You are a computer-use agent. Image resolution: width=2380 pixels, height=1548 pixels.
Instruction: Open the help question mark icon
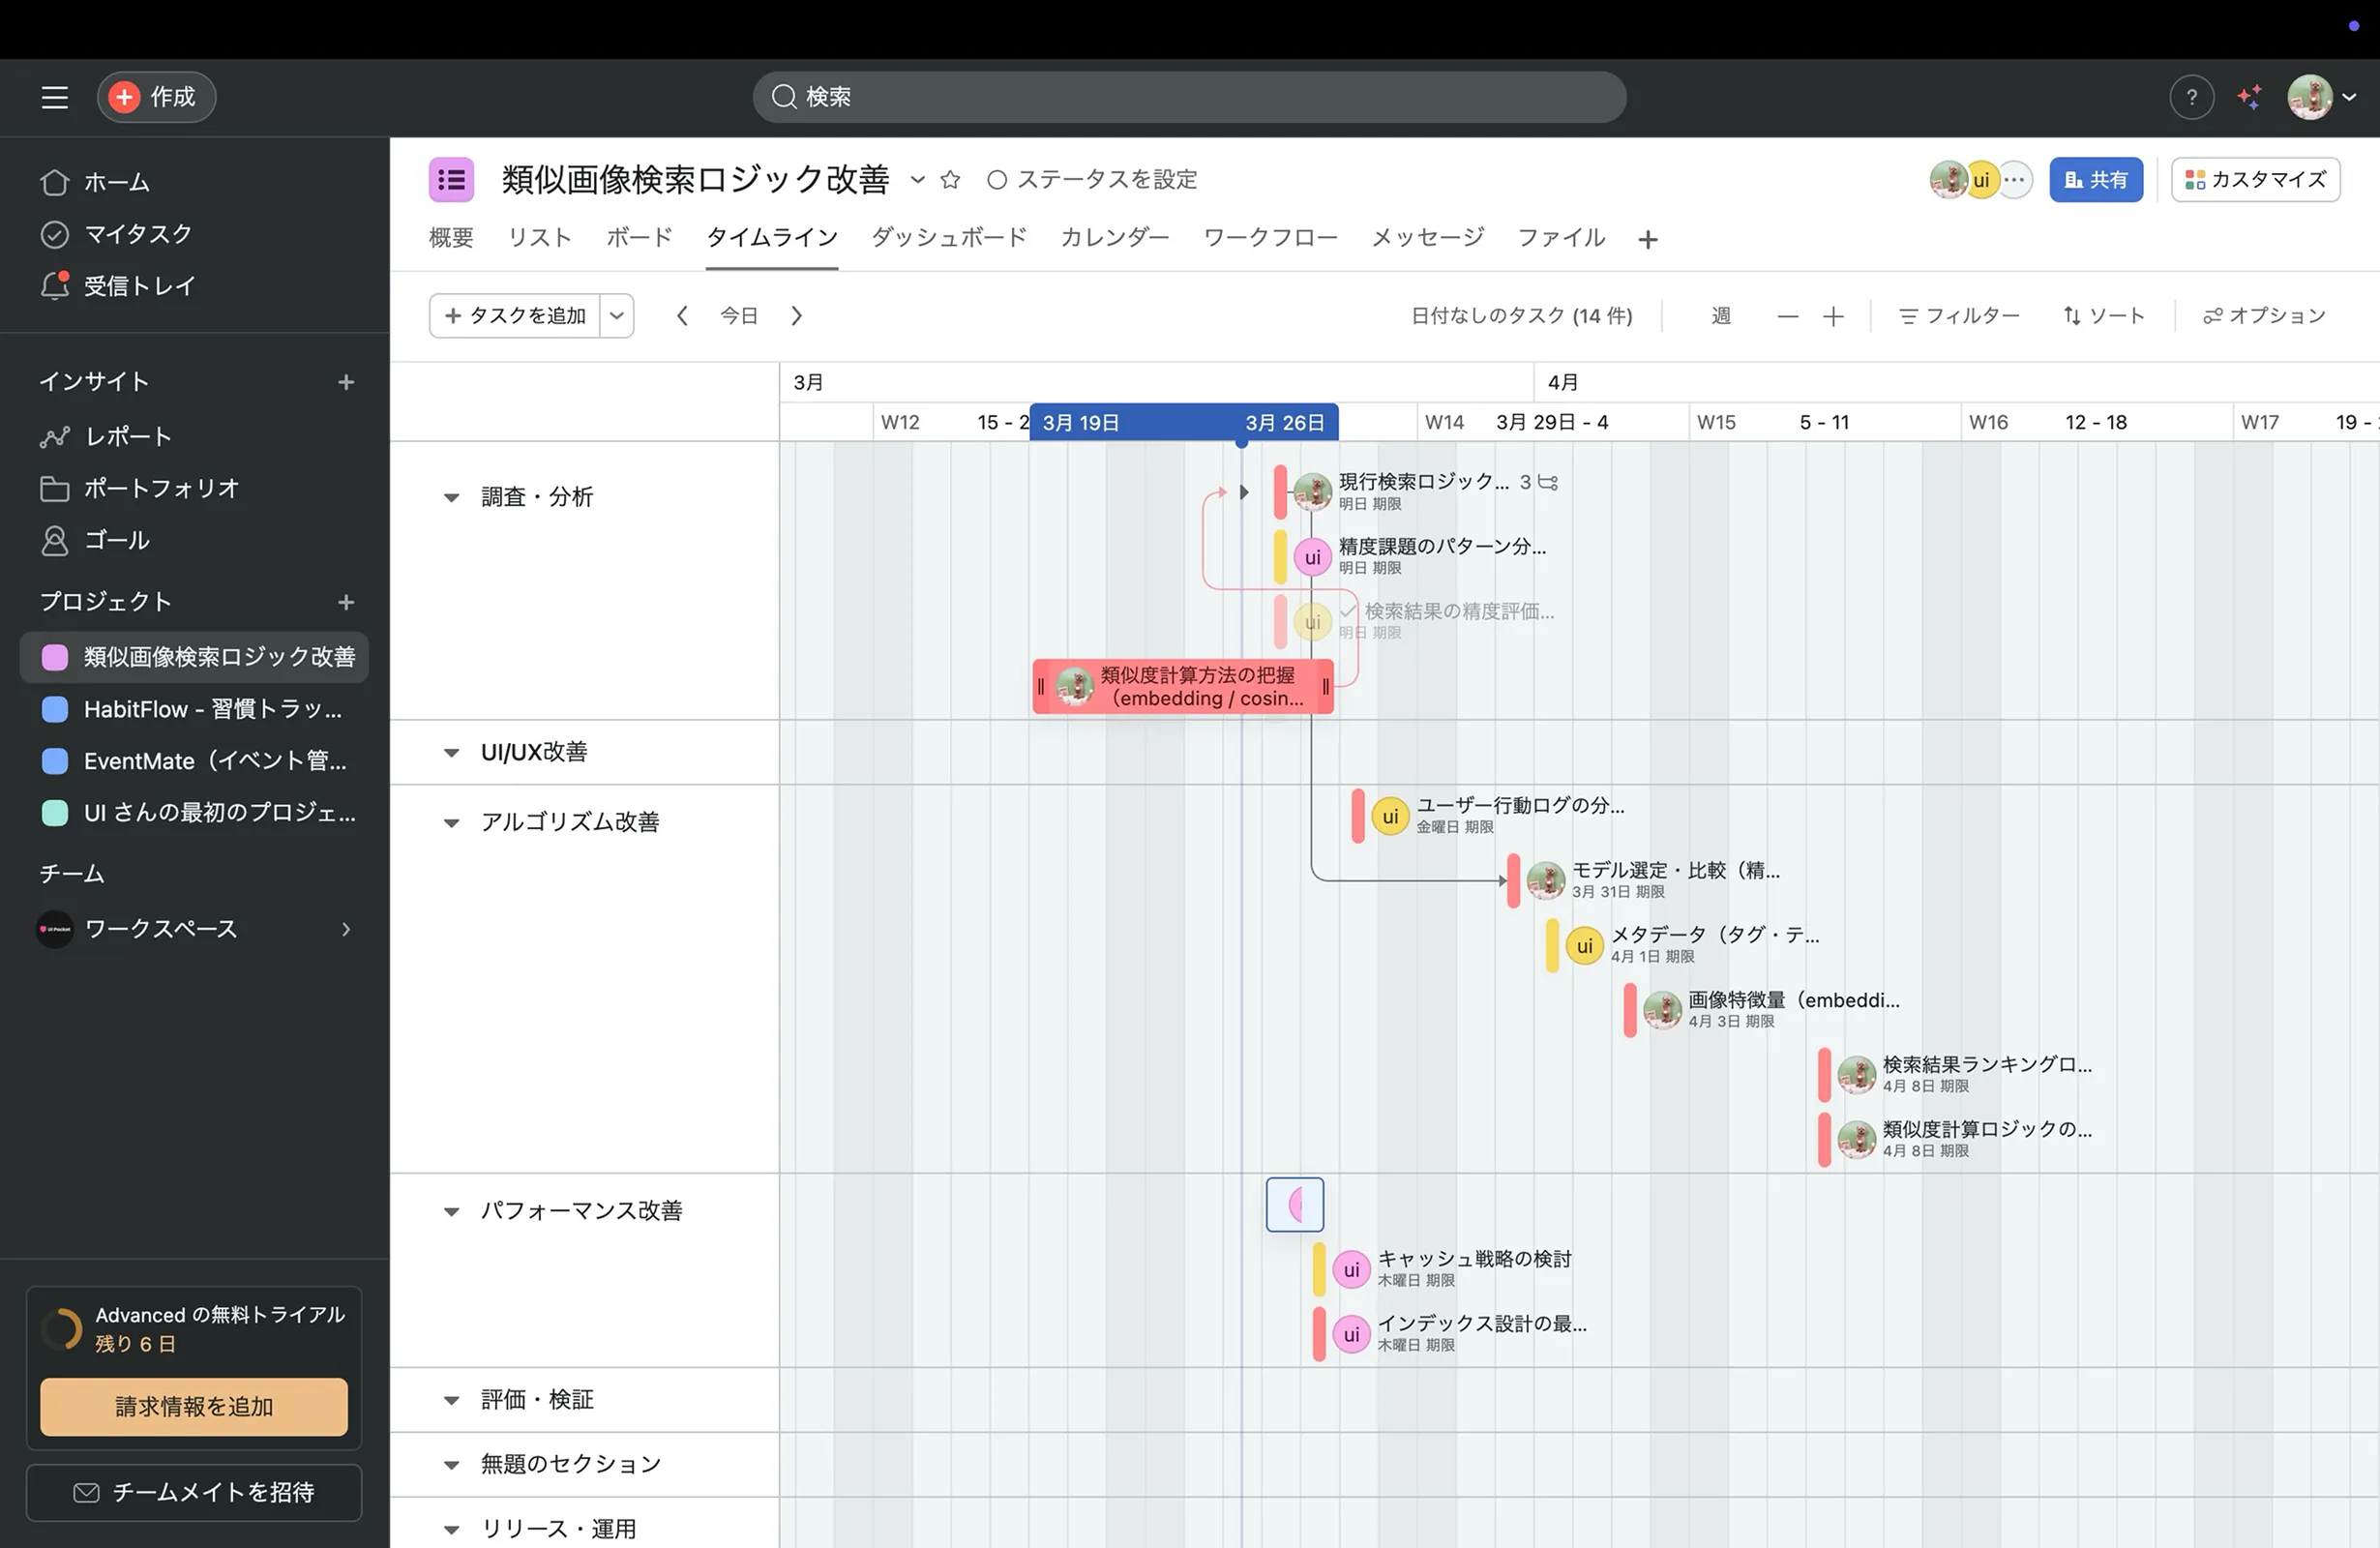[2191, 97]
